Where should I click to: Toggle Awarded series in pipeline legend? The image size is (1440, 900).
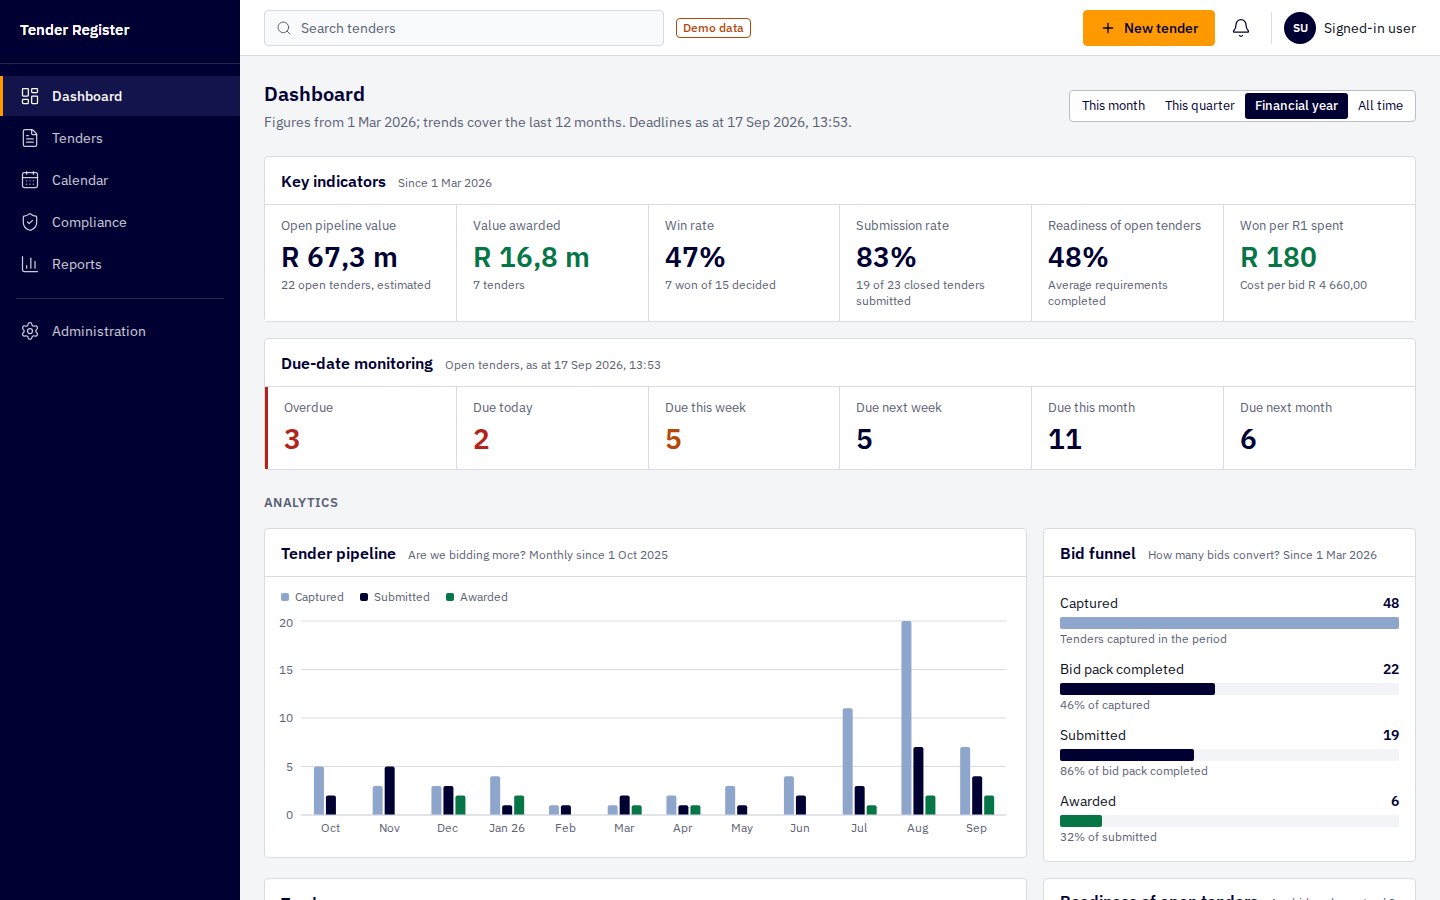pyautogui.click(x=477, y=597)
